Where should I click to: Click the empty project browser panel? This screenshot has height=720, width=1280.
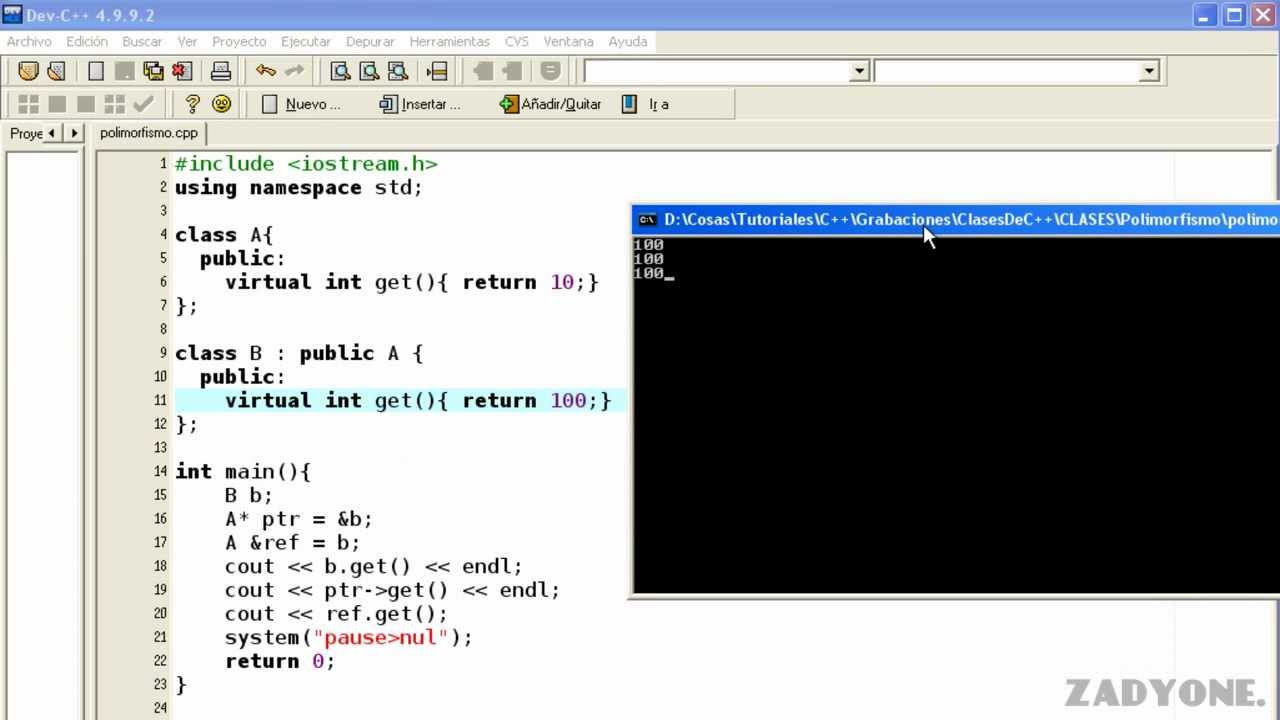(43, 435)
